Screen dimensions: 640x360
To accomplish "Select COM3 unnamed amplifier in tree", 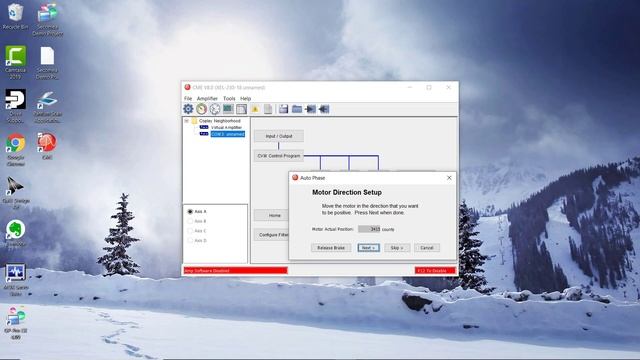I will 228,134.
